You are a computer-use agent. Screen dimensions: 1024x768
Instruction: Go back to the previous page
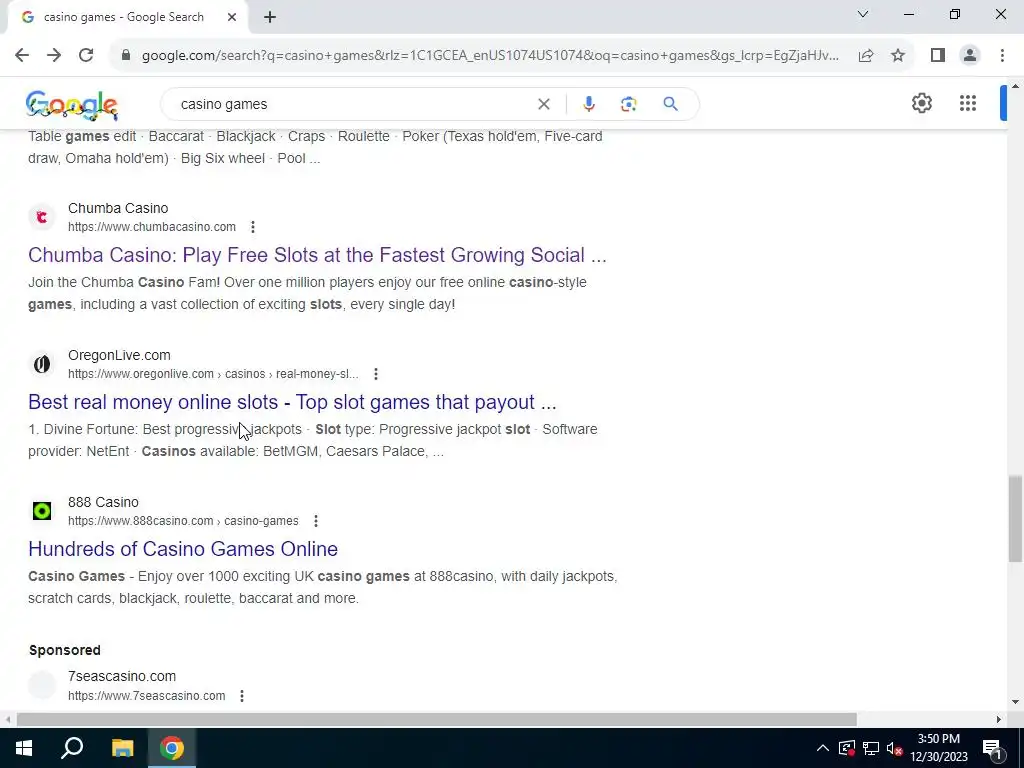tap(22, 56)
